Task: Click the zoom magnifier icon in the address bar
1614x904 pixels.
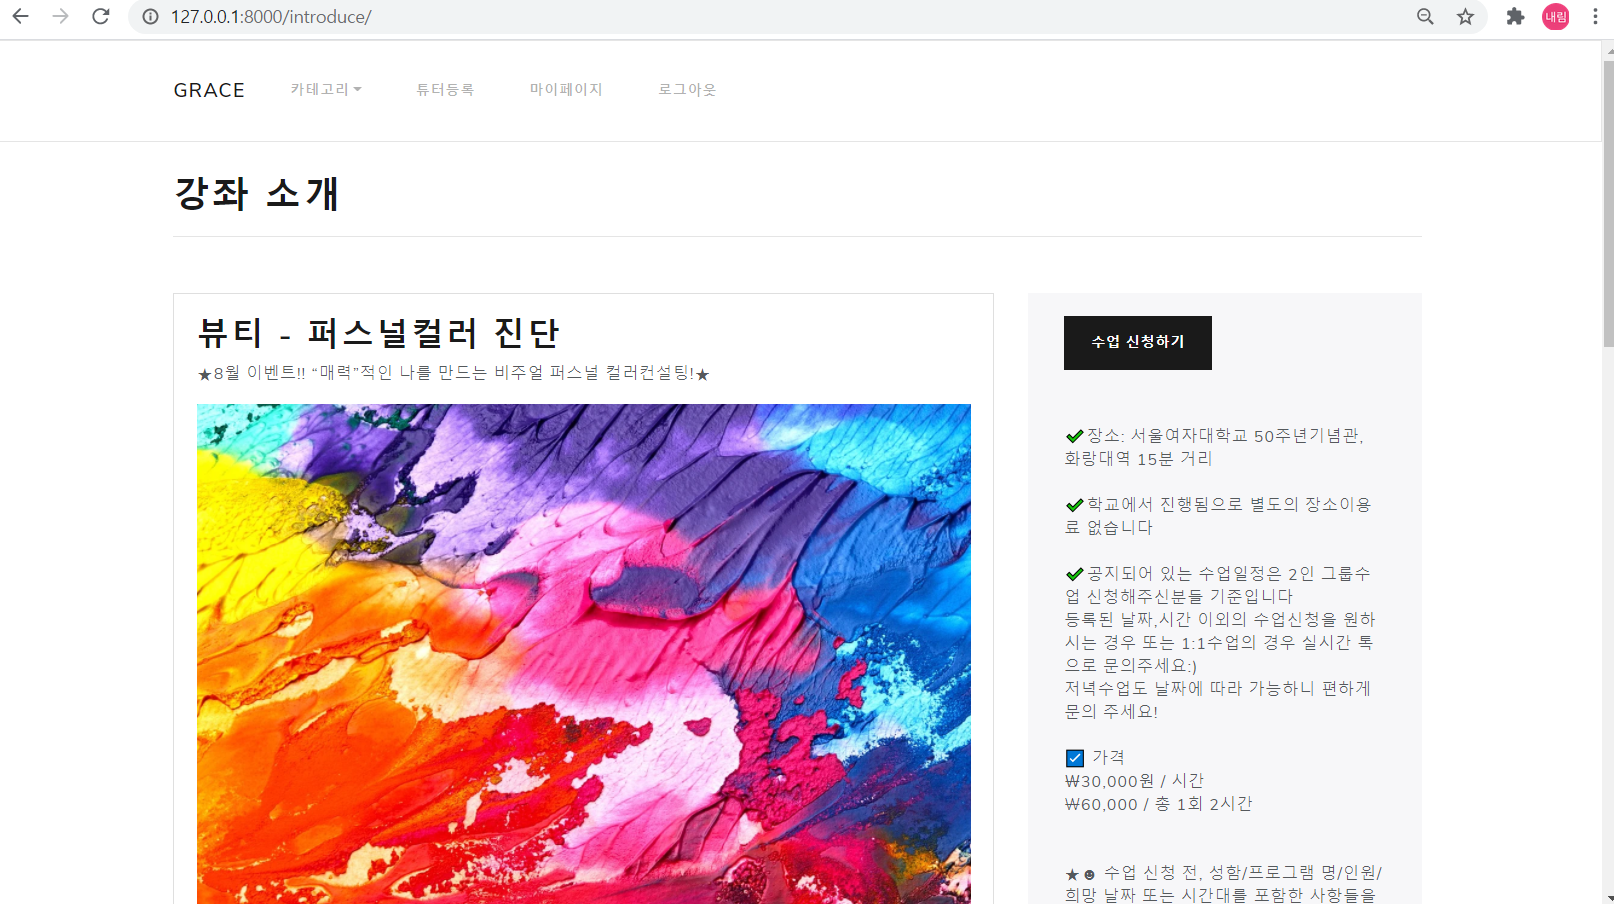Action: coord(1424,16)
